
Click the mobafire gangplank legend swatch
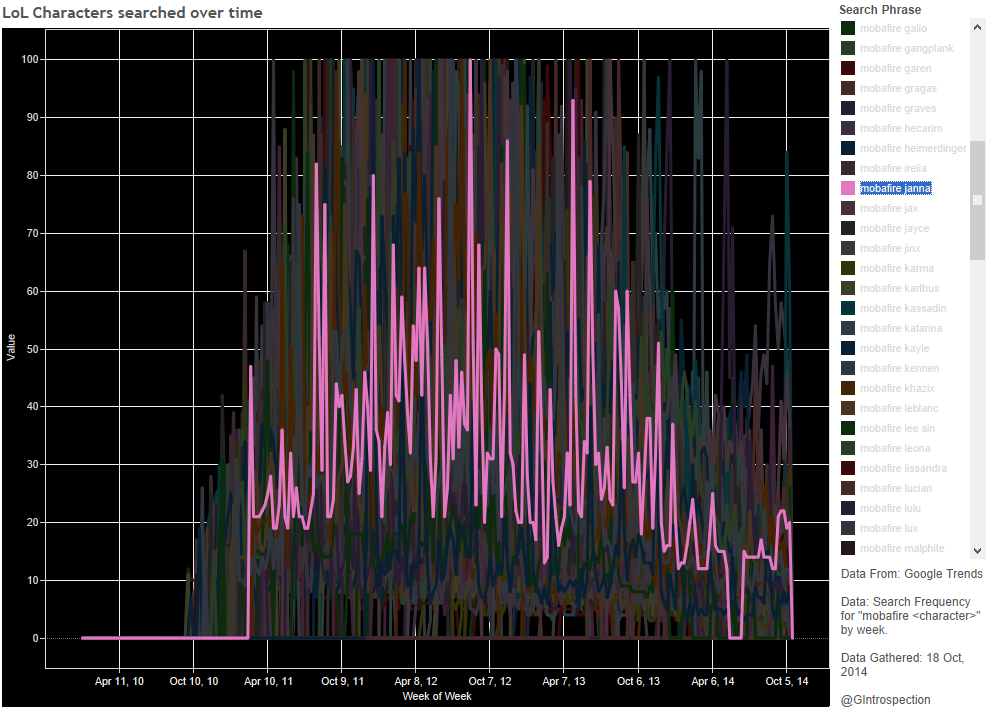coord(848,48)
